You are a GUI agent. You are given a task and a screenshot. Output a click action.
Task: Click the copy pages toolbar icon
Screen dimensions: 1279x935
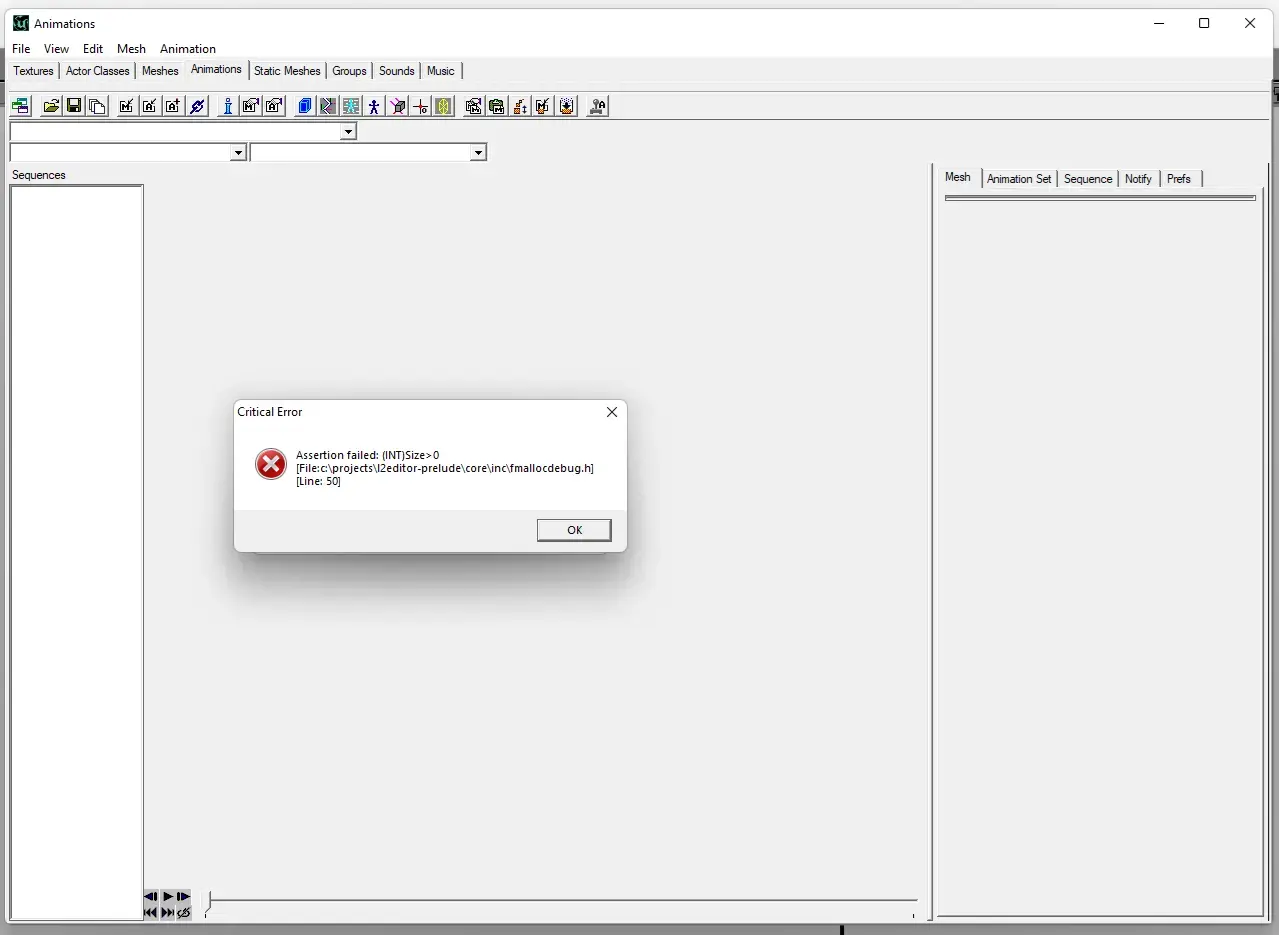pos(97,106)
